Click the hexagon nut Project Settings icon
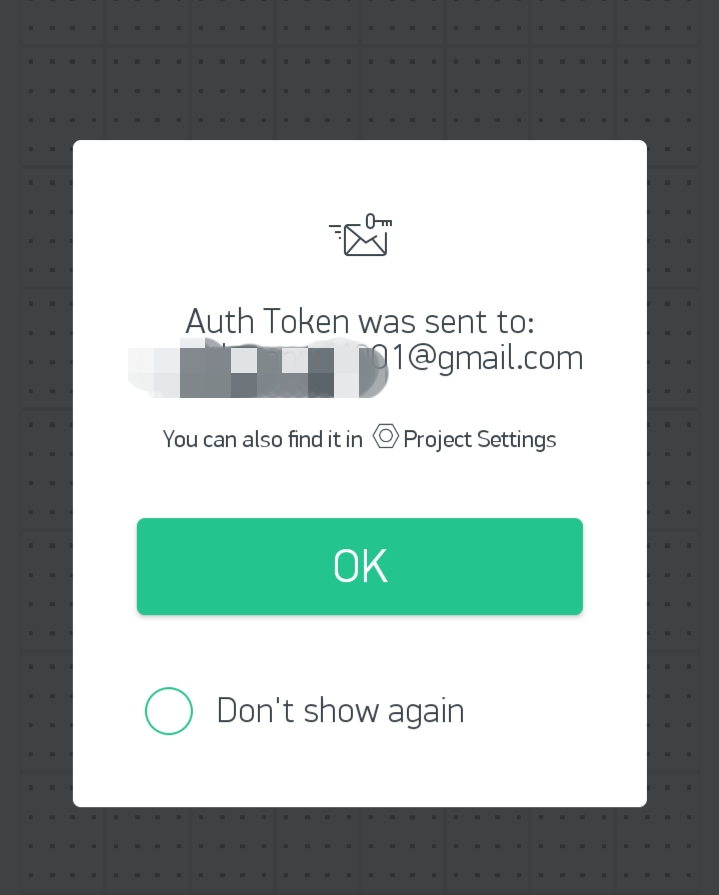 (386, 437)
